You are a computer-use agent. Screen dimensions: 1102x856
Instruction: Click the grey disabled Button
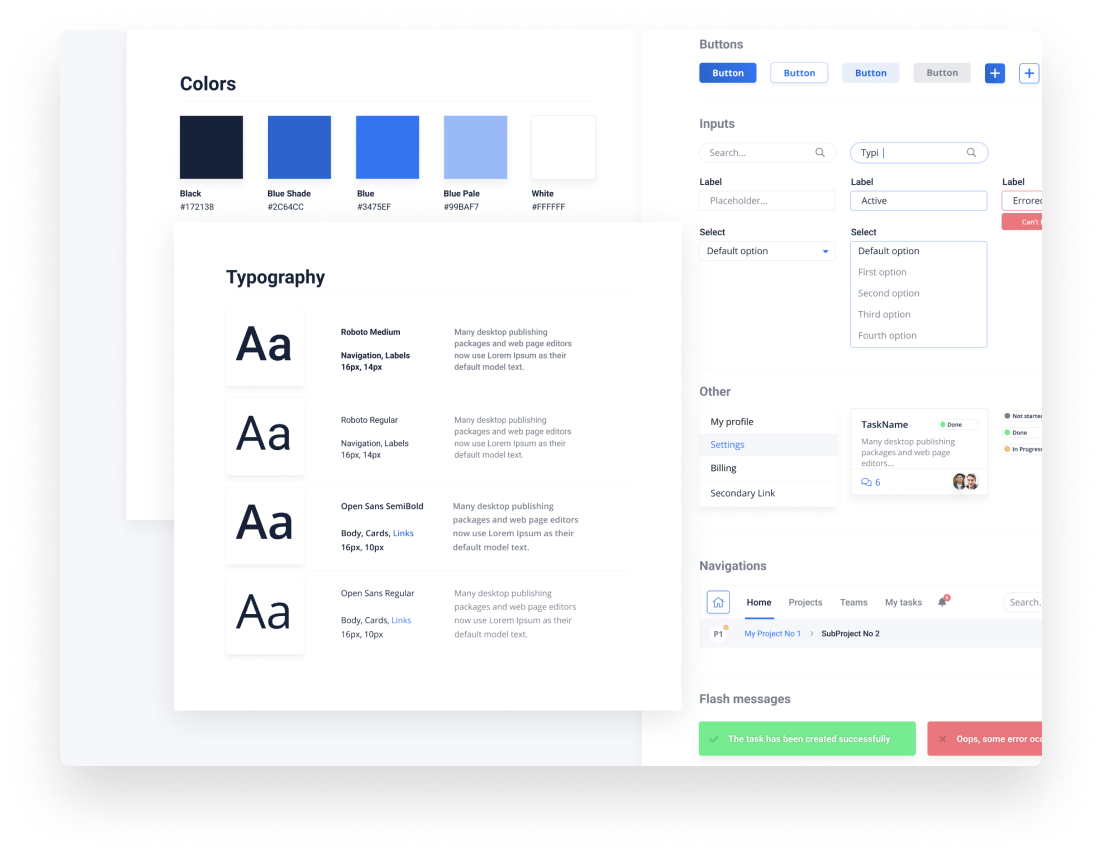coord(942,73)
